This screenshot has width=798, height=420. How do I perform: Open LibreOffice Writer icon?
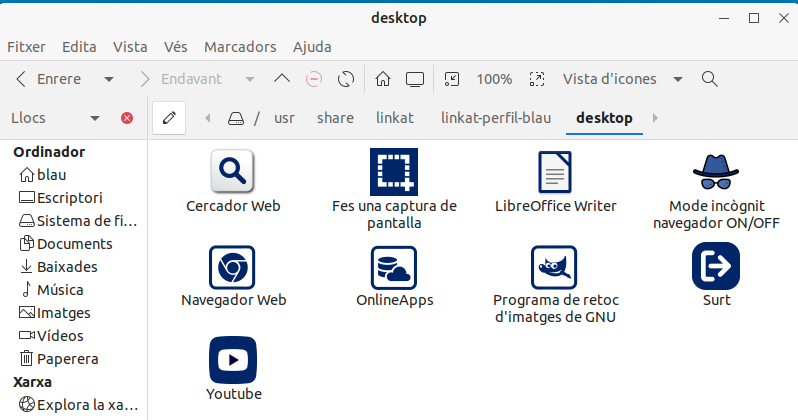click(555, 172)
